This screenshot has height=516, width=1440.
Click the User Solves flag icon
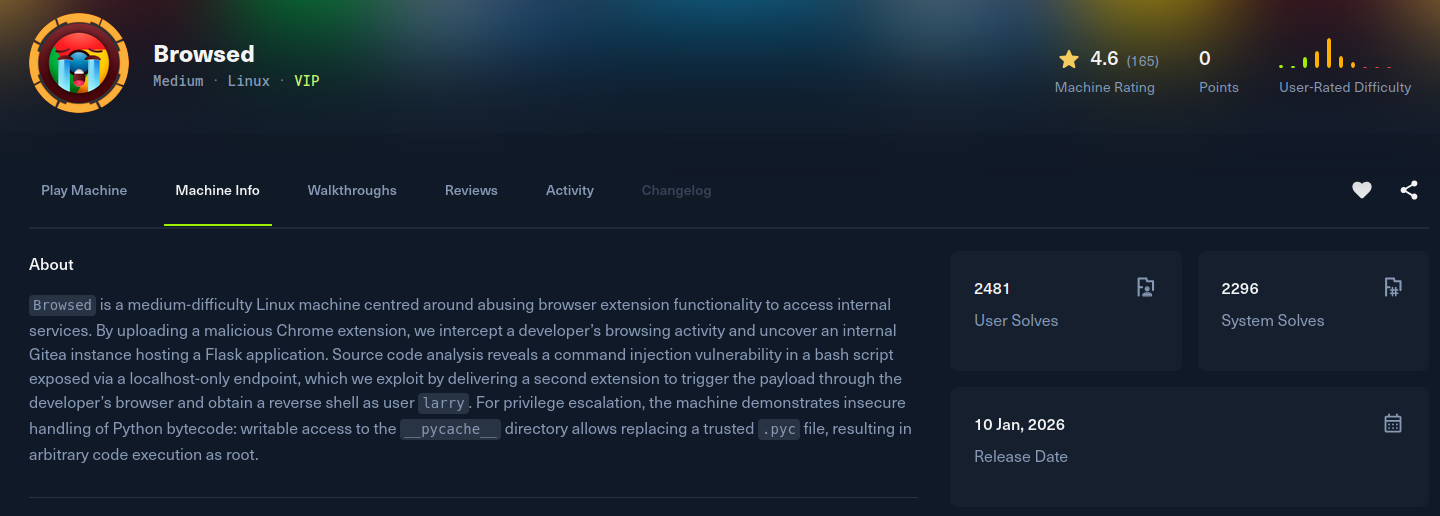pyautogui.click(x=1146, y=288)
